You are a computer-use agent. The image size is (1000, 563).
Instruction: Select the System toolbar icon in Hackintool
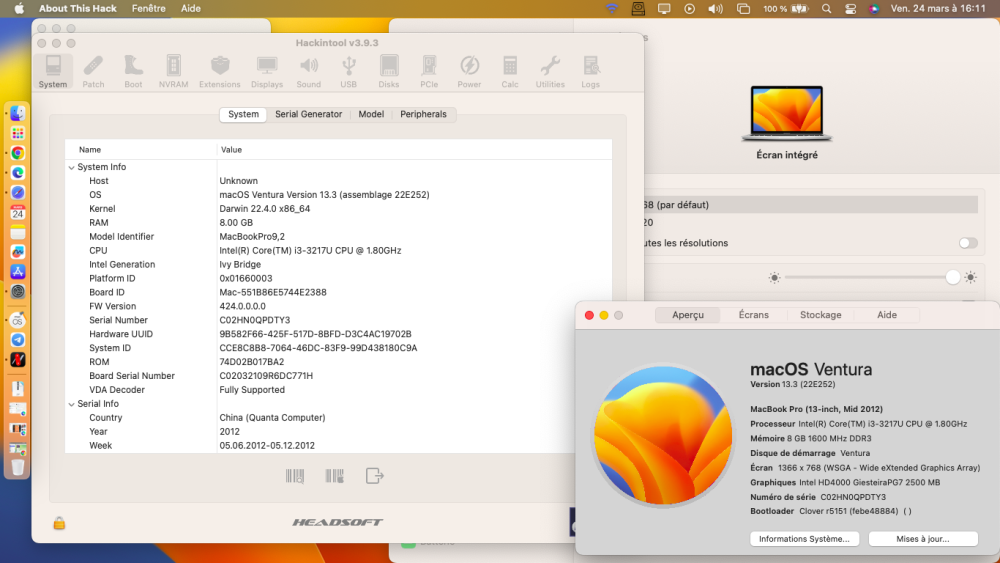pos(53,71)
